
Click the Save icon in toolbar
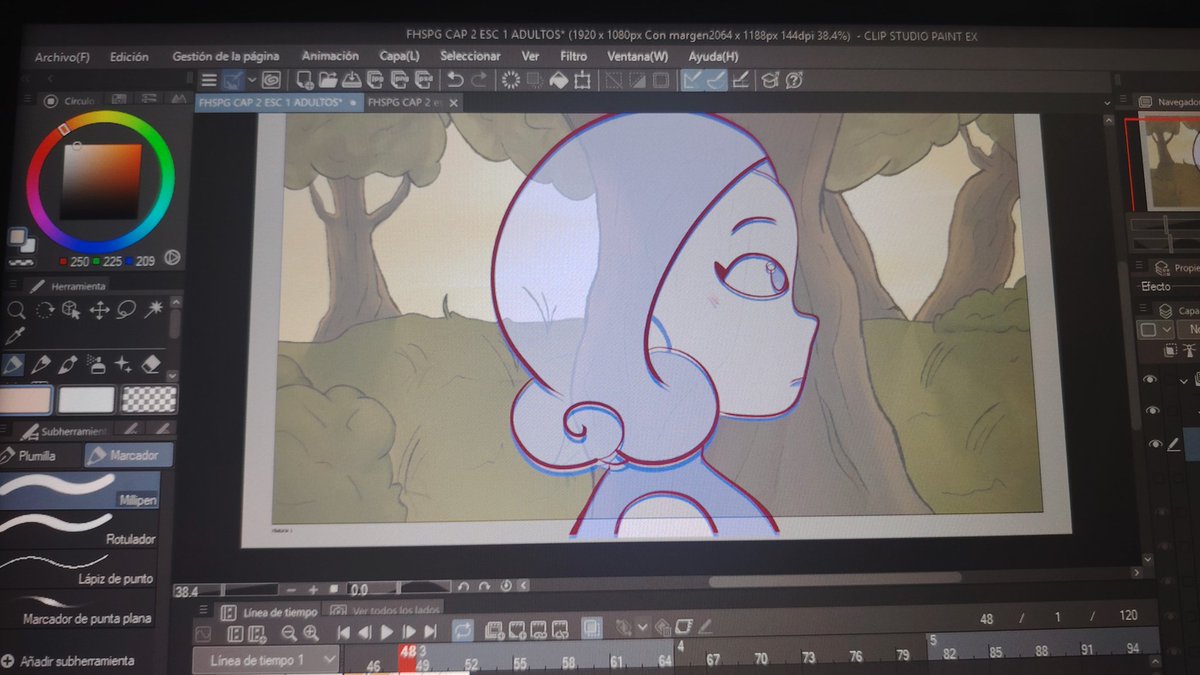coord(352,80)
